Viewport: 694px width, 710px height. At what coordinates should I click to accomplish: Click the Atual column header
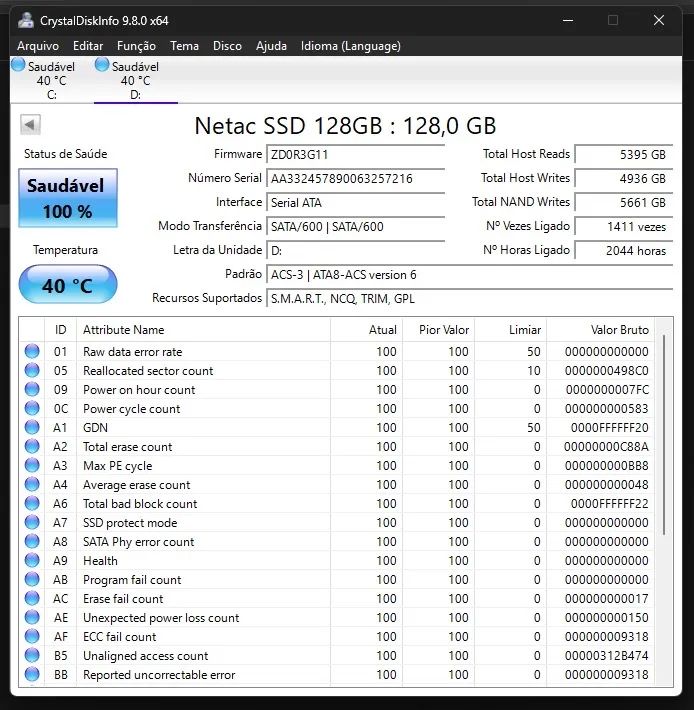point(366,330)
